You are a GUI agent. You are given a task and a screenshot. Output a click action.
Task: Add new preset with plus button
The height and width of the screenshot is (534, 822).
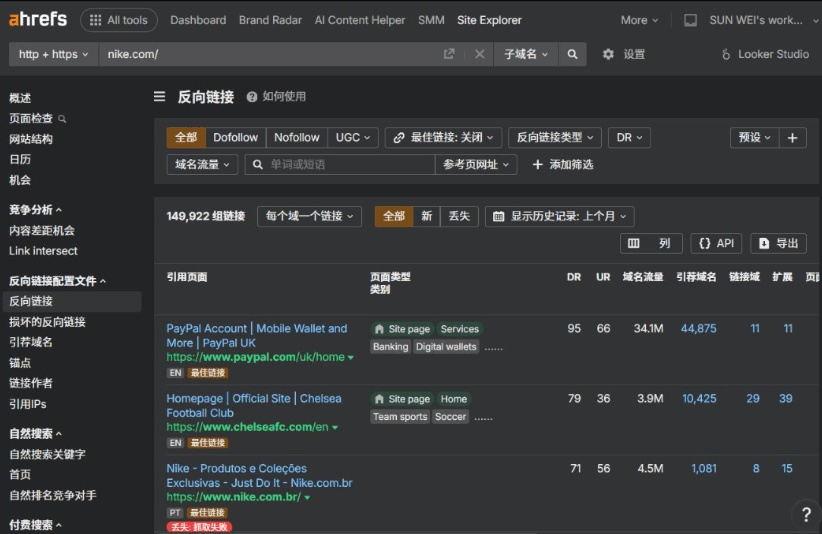[792, 138]
